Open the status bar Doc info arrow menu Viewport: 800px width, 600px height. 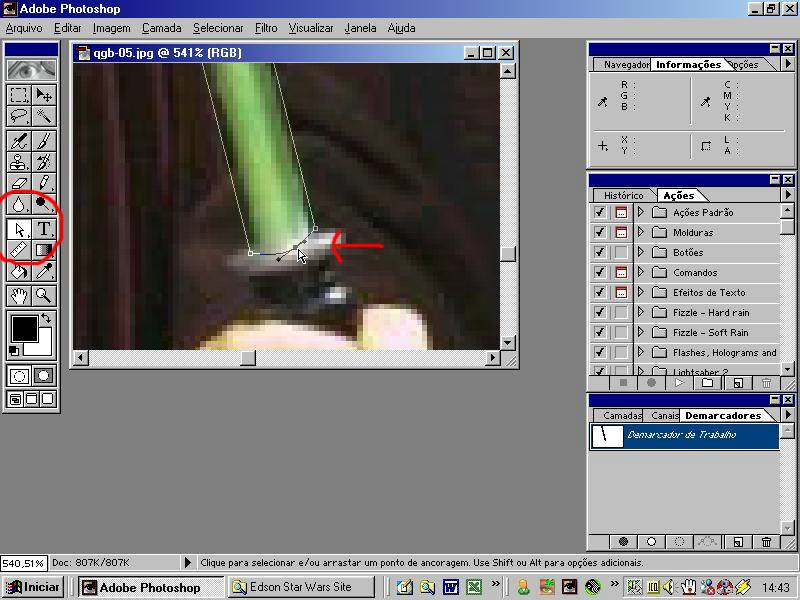click(x=187, y=562)
